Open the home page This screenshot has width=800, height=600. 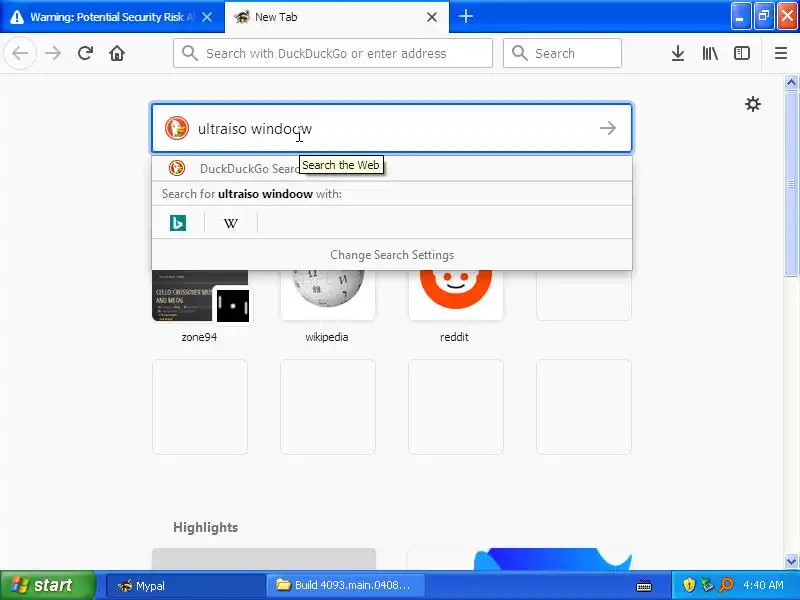click(x=117, y=53)
